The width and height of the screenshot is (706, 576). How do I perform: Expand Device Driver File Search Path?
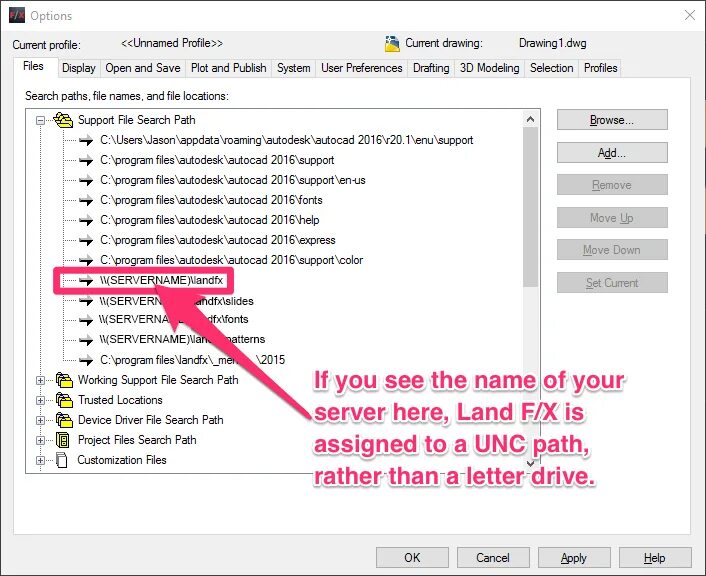point(41,420)
